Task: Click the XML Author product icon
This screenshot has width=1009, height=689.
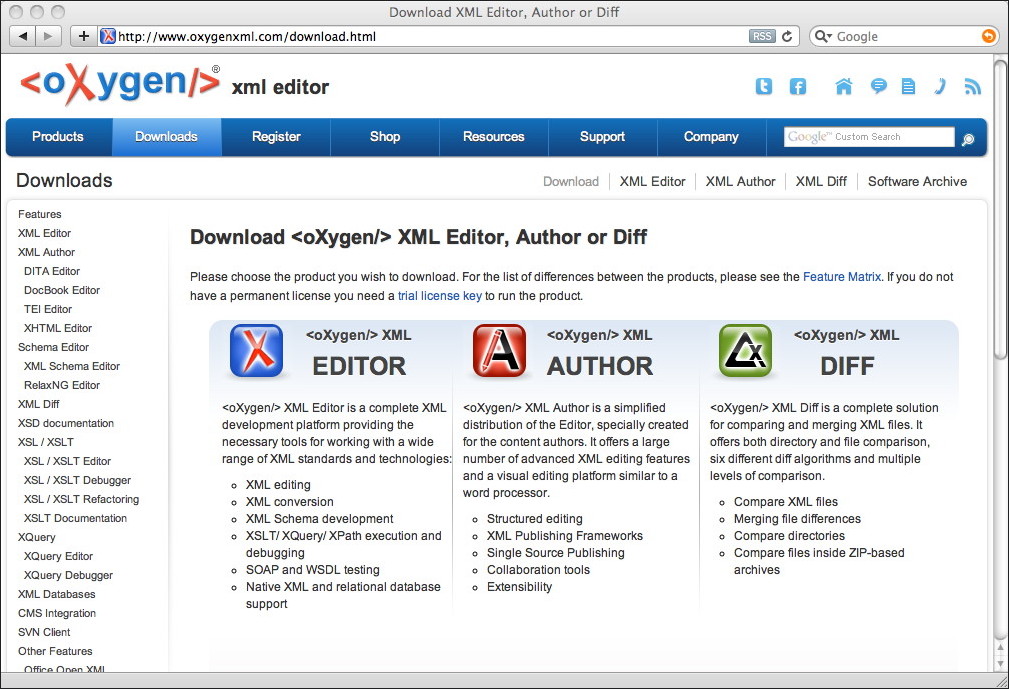Action: tap(499, 351)
